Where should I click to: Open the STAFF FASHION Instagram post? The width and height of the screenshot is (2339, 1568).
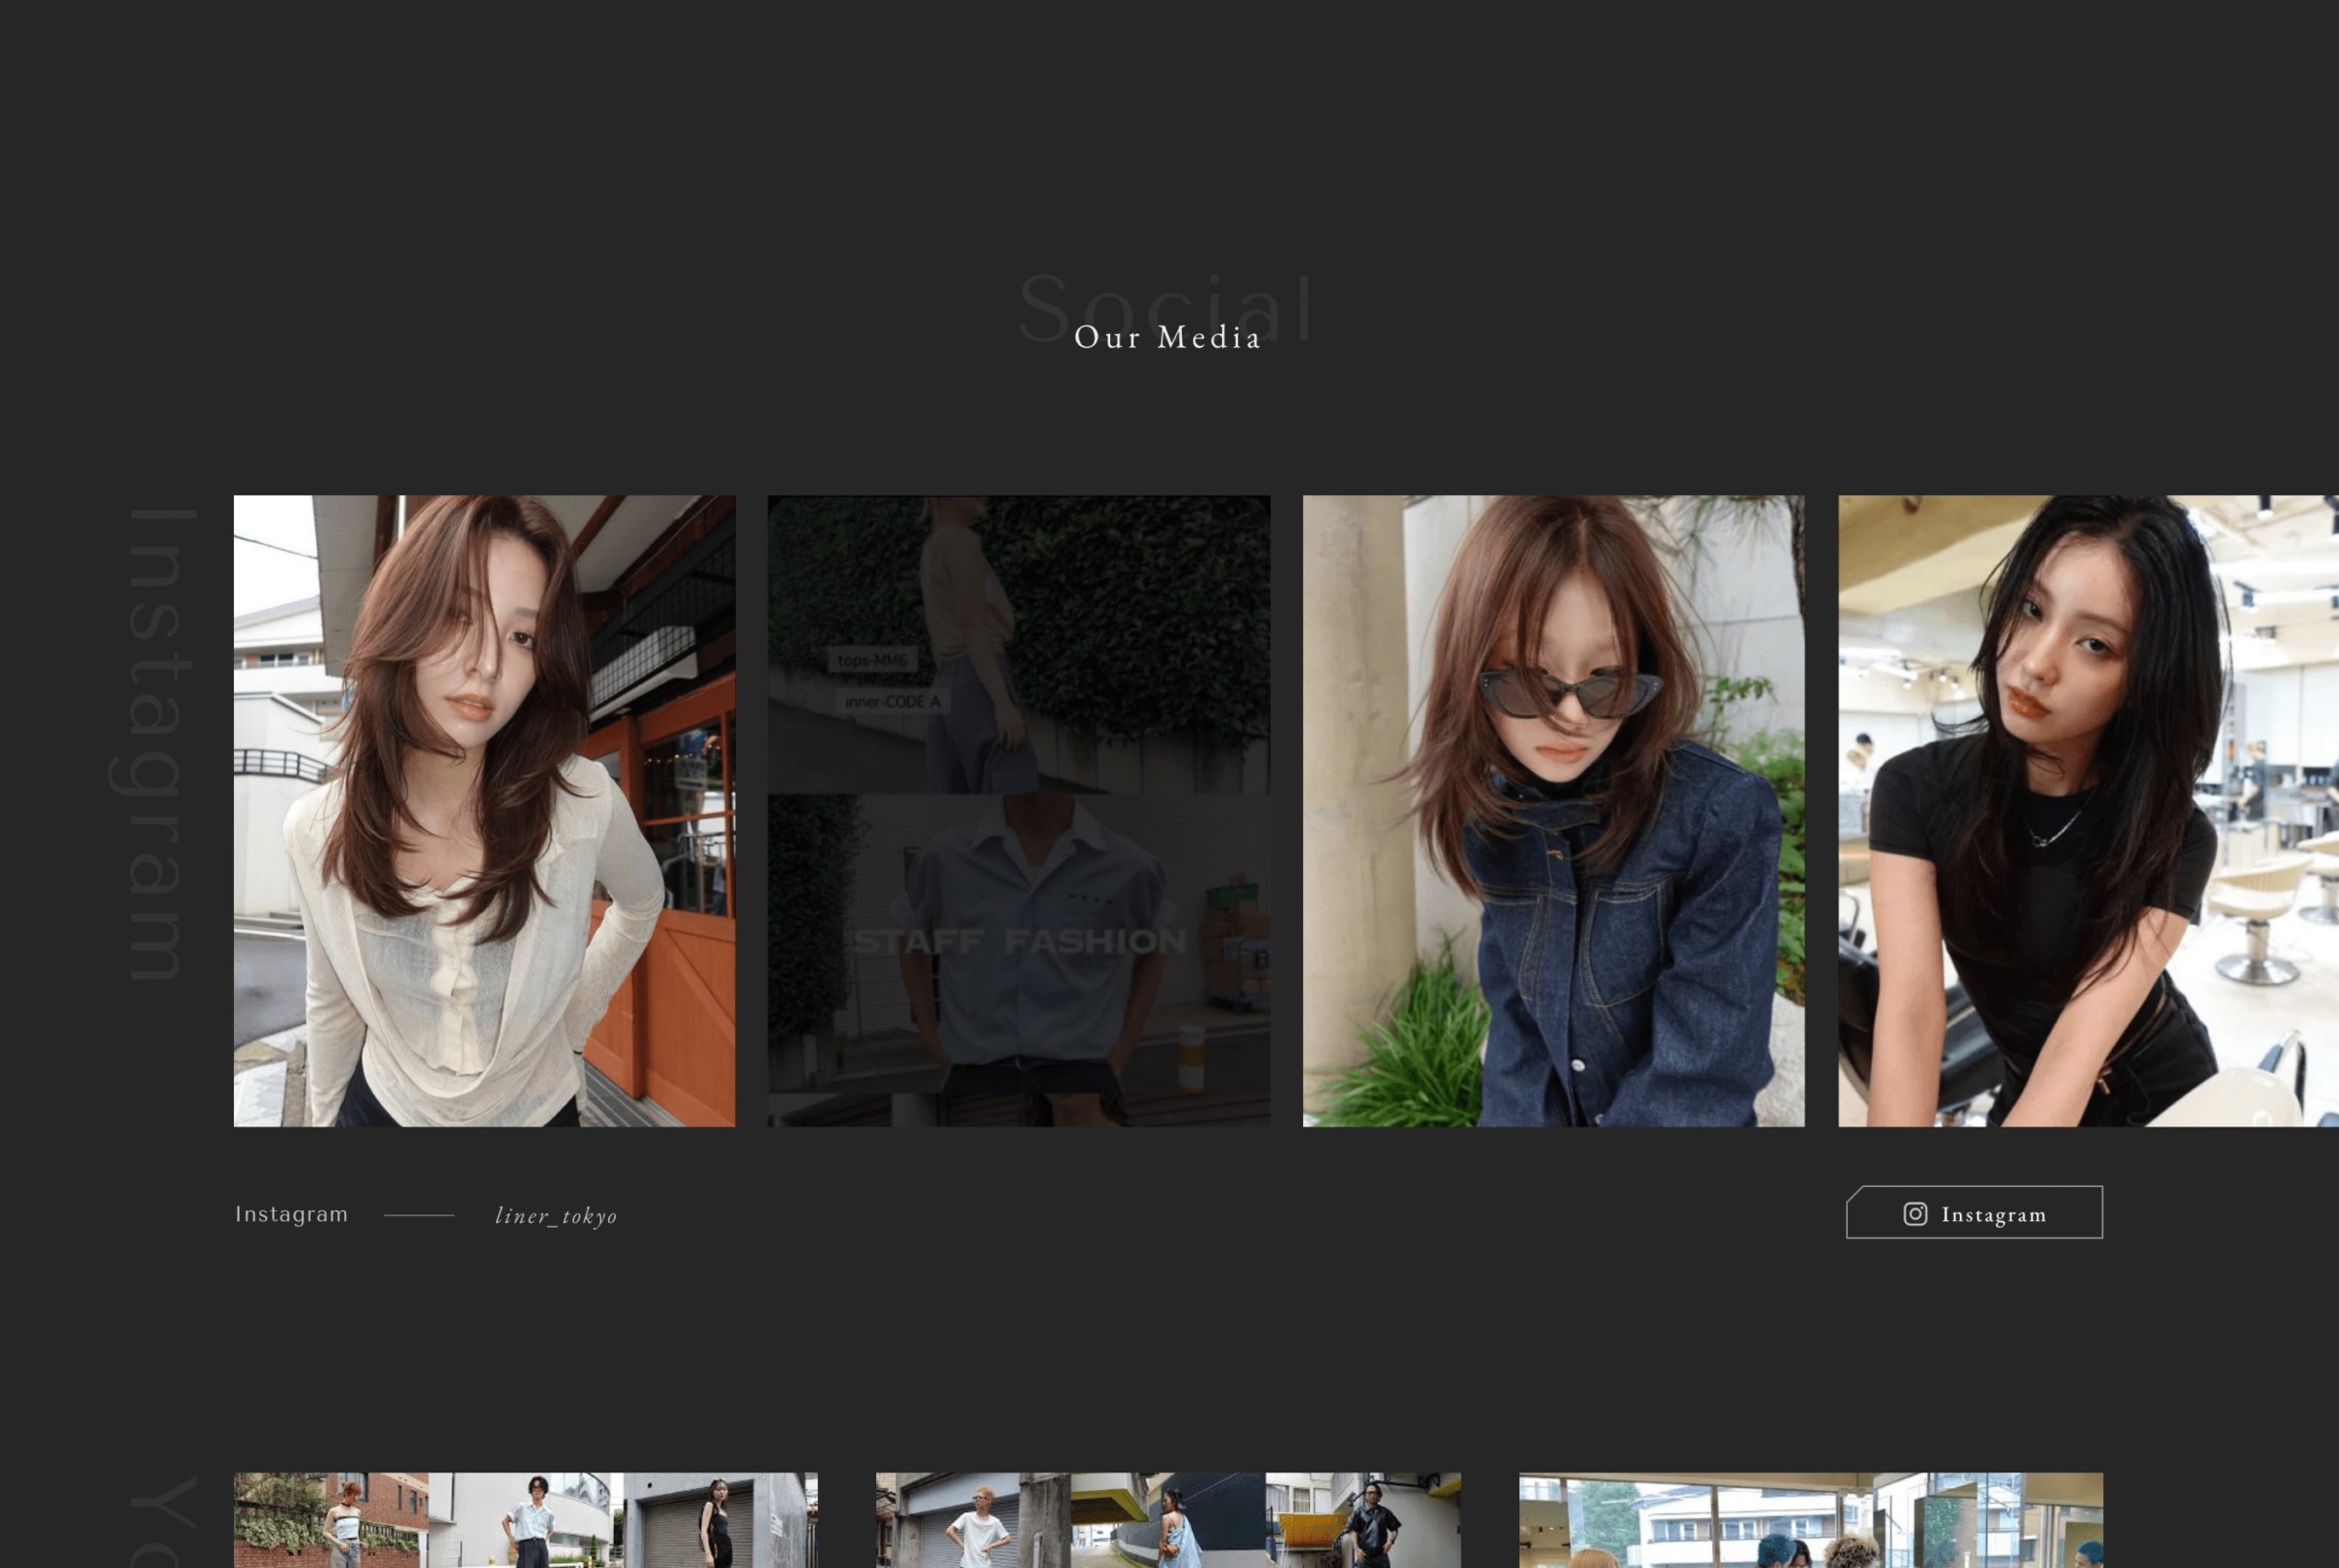point(1018,811)
